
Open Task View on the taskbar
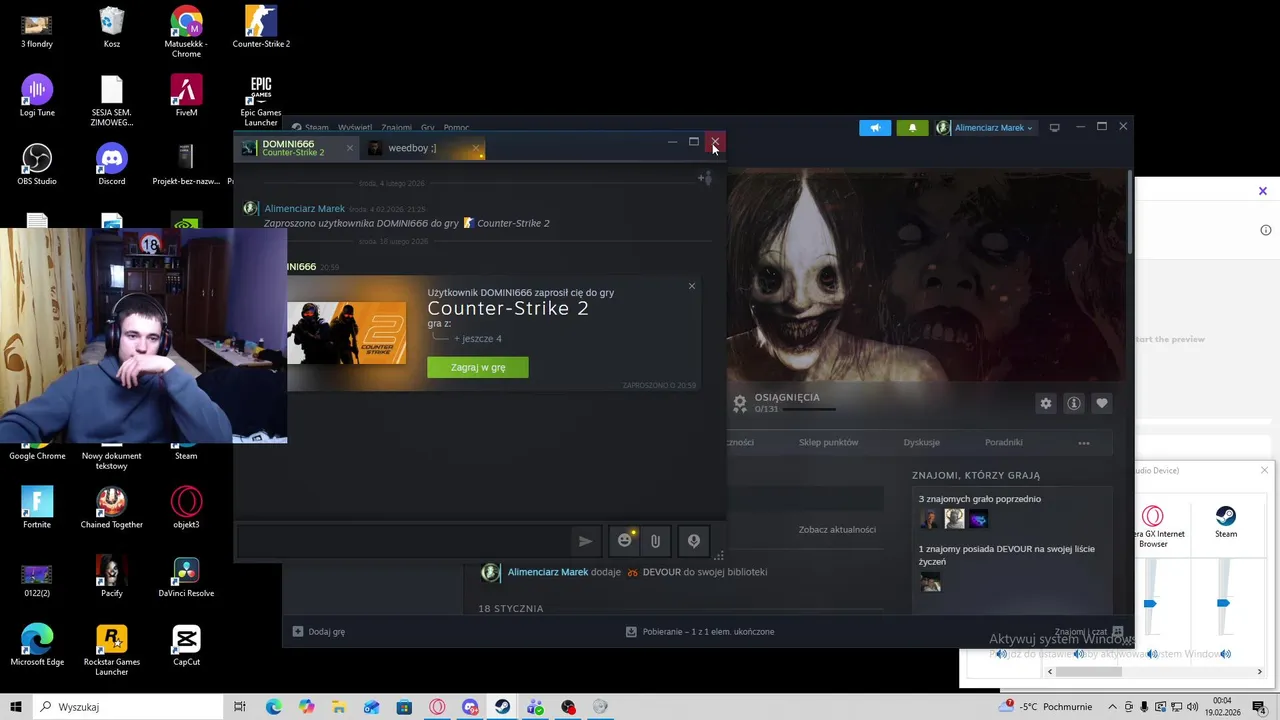pos(240,707)
